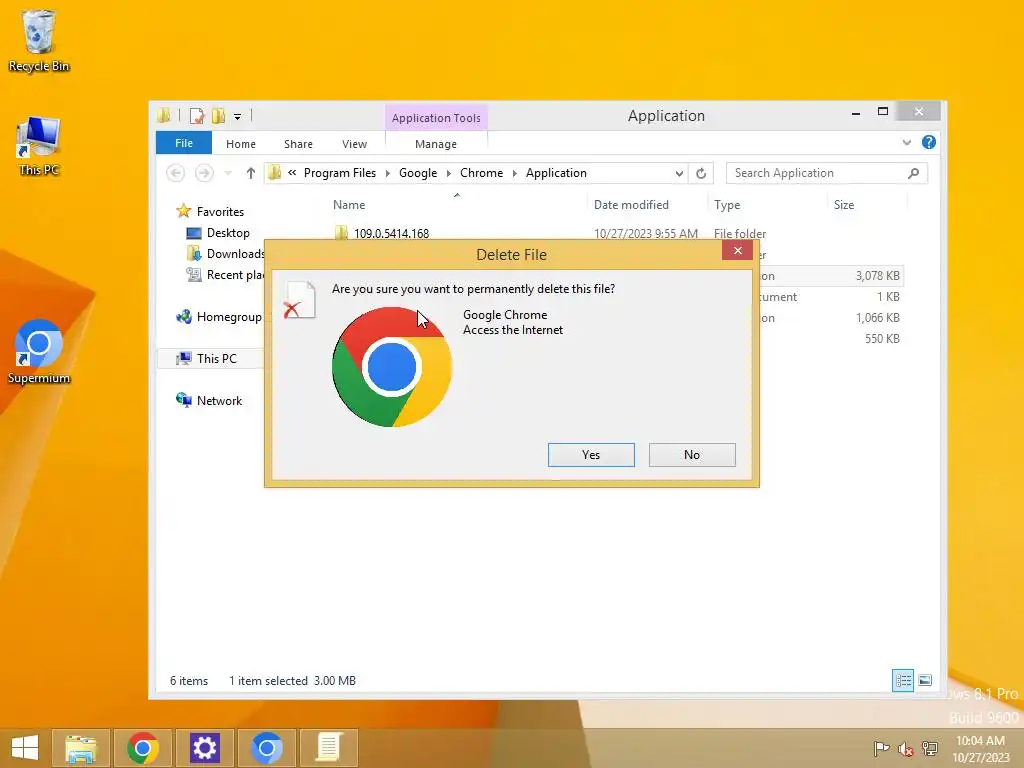This screenshot has height=768, width=1024.
Task: Open Explorer help icon
Action: pyautogui.click(x=928, y=142)
